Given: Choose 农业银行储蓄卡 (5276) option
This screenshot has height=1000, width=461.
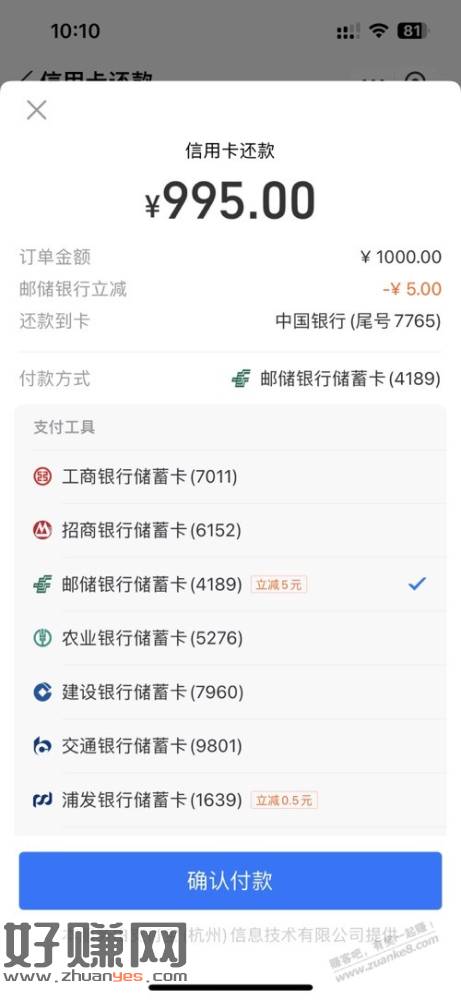Looking at the screenshot, I should pos(230,638).
